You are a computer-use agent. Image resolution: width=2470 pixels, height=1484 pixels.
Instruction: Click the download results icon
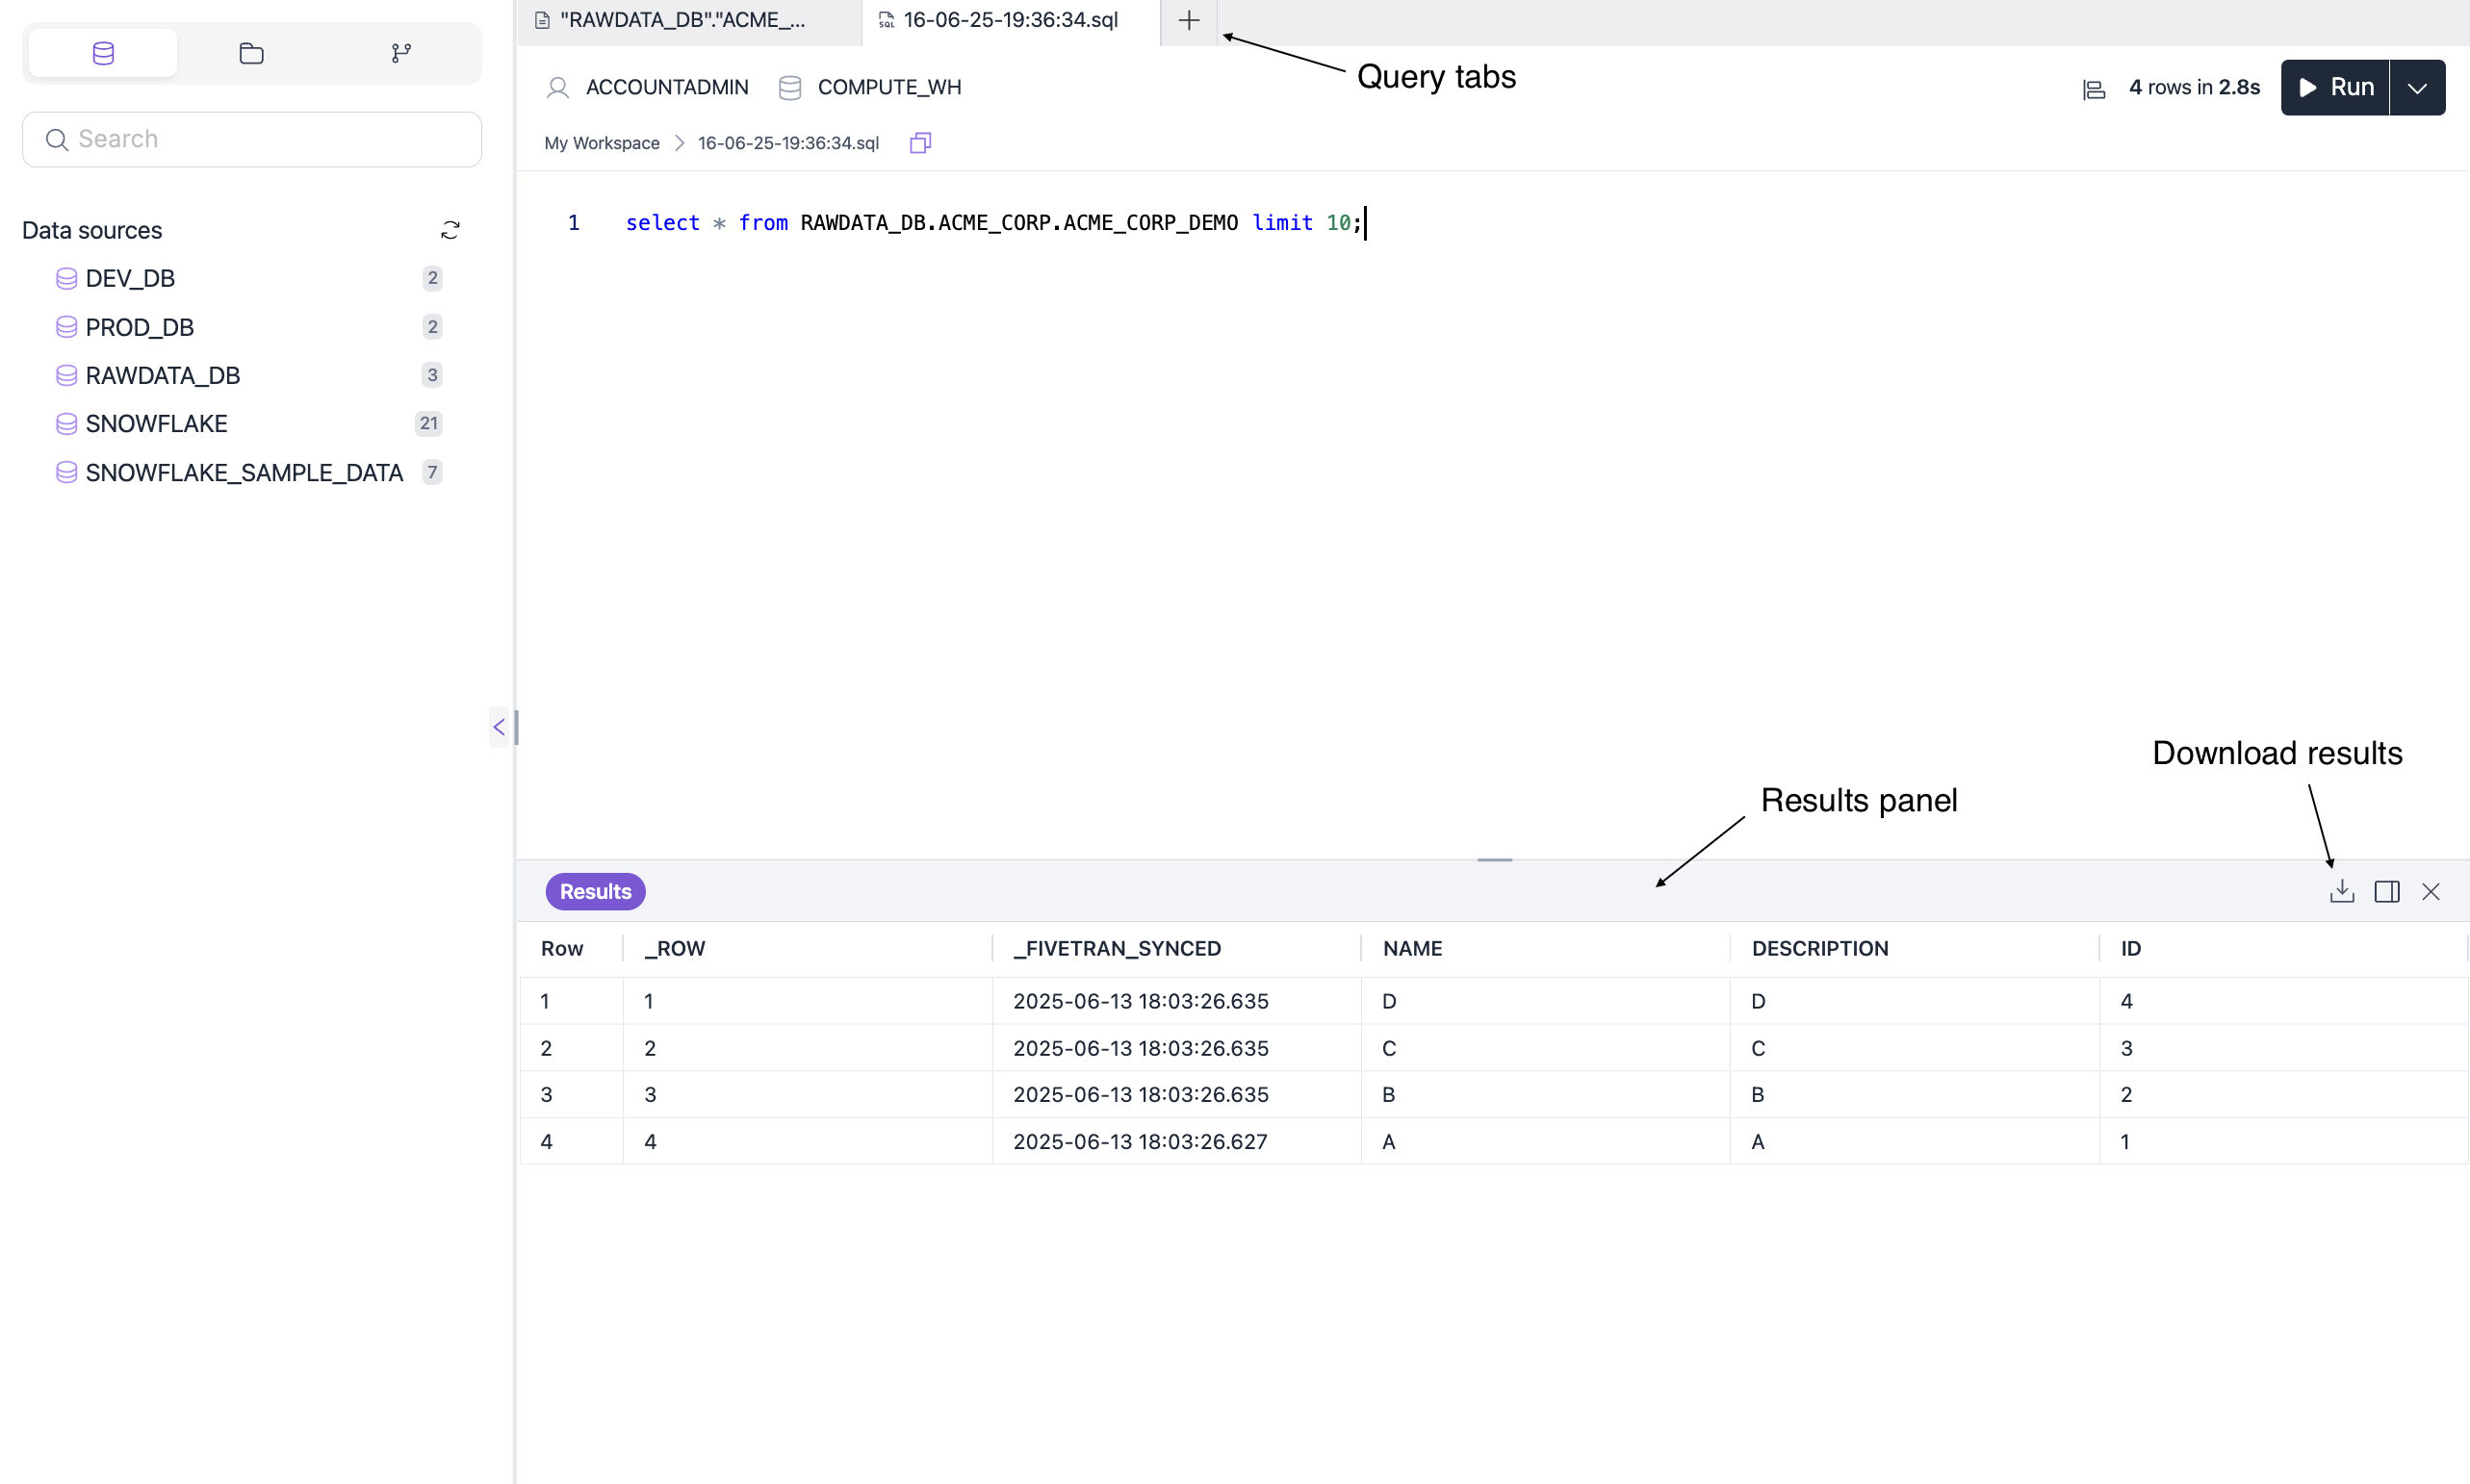pos(2341,891)
